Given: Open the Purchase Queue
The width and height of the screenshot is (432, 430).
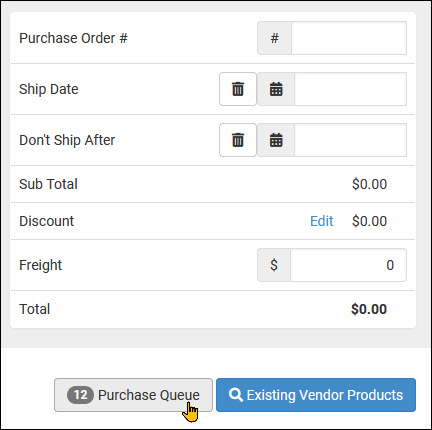Looking at the screenshot, I should tap(133, 395).
